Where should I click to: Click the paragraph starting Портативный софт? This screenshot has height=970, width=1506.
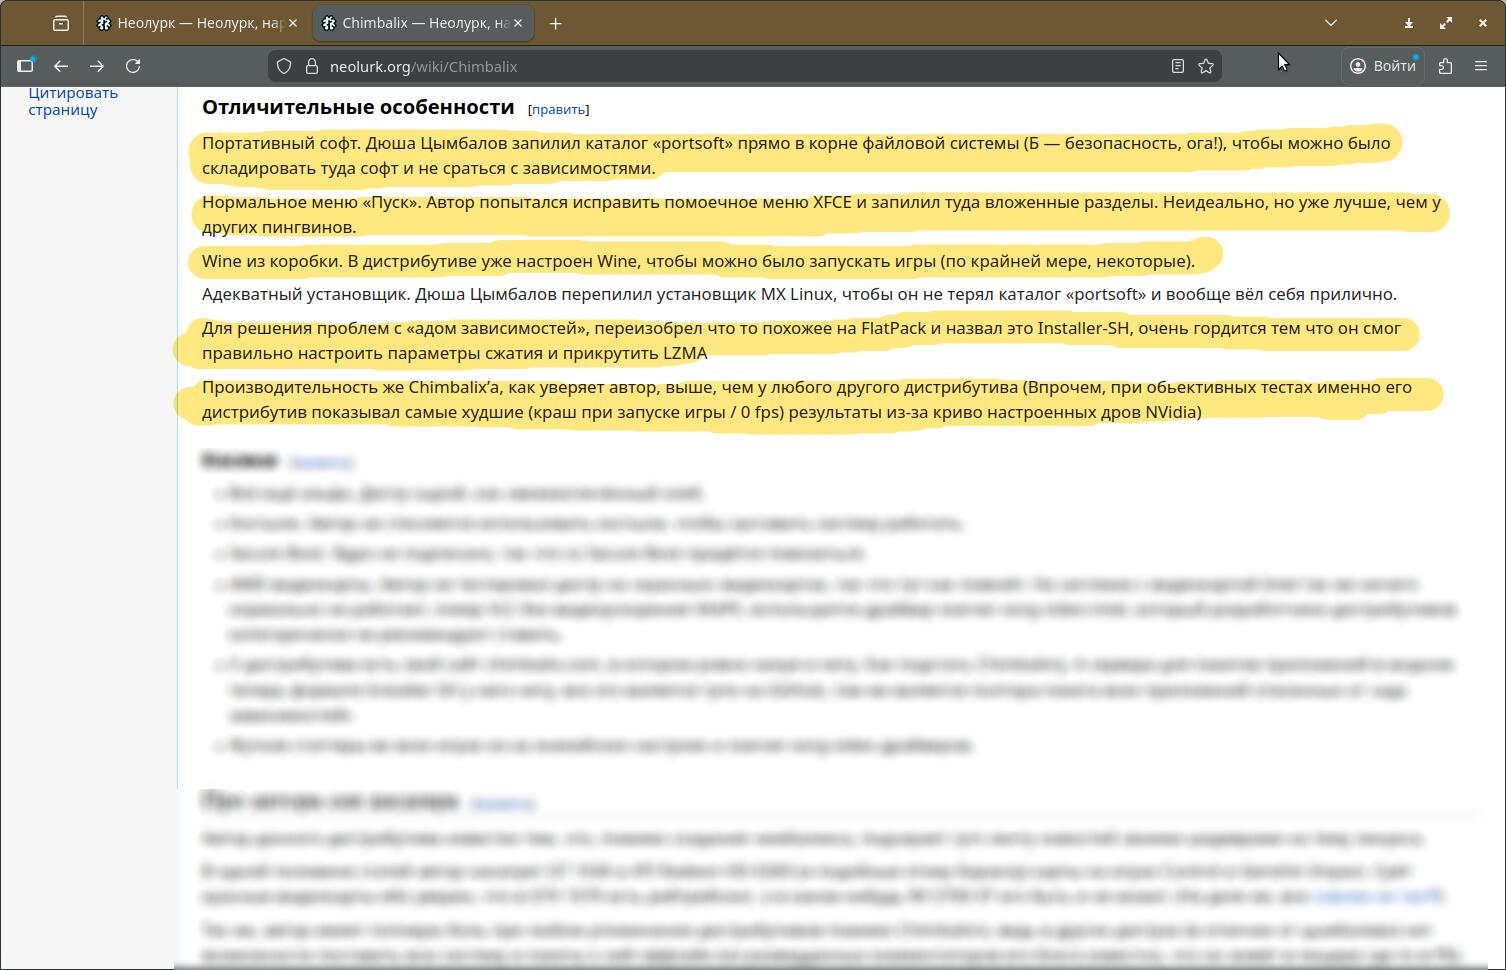[796, 155]
